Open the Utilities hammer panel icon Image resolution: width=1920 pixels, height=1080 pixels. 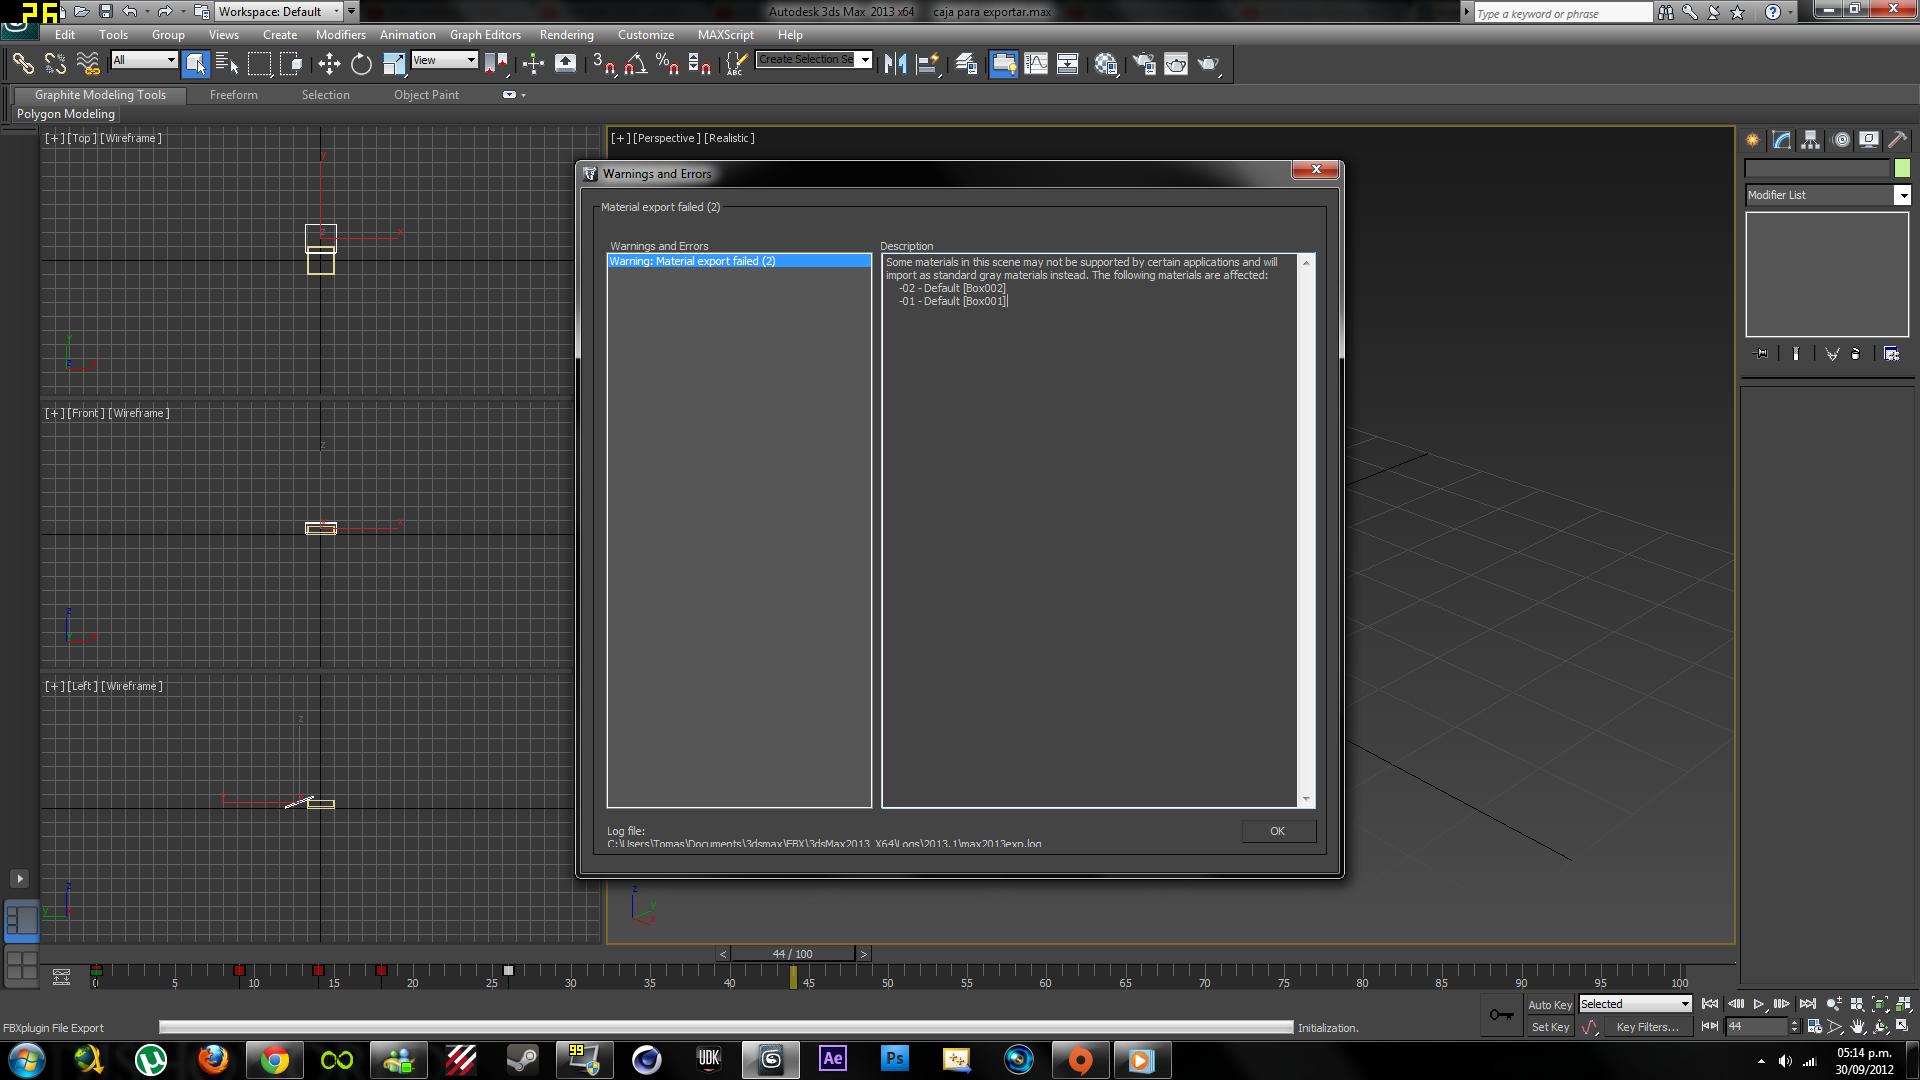tap(1897, 140)
